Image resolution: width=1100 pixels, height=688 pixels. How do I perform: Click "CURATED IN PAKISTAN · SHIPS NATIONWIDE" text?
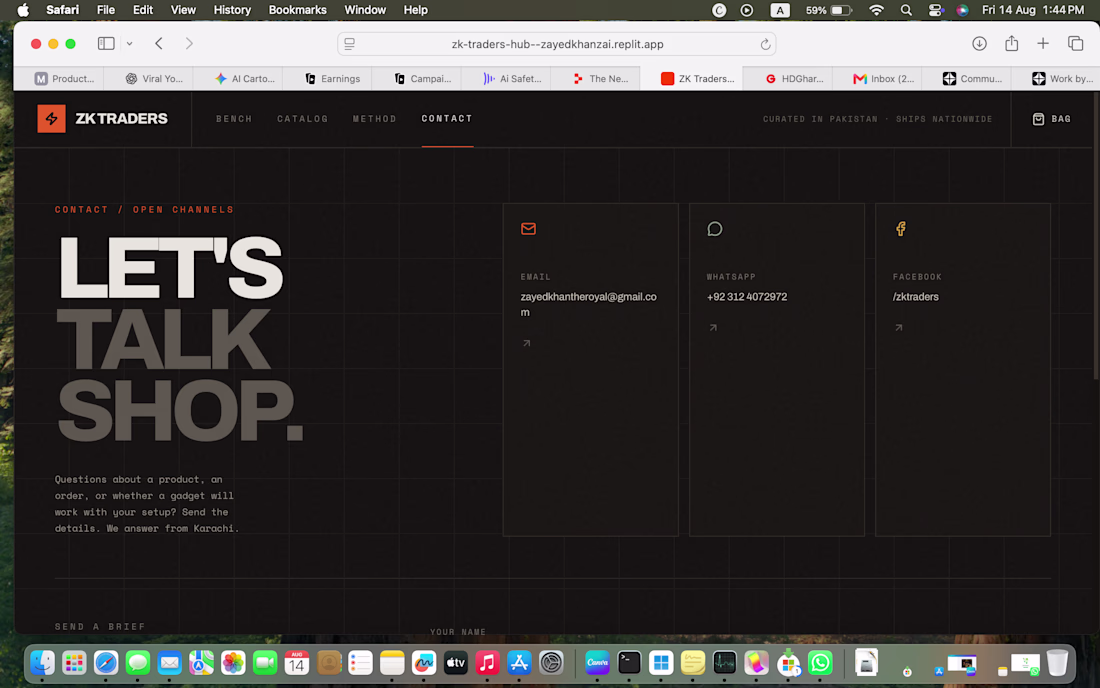pyautogui.click(x=878, y=119)
